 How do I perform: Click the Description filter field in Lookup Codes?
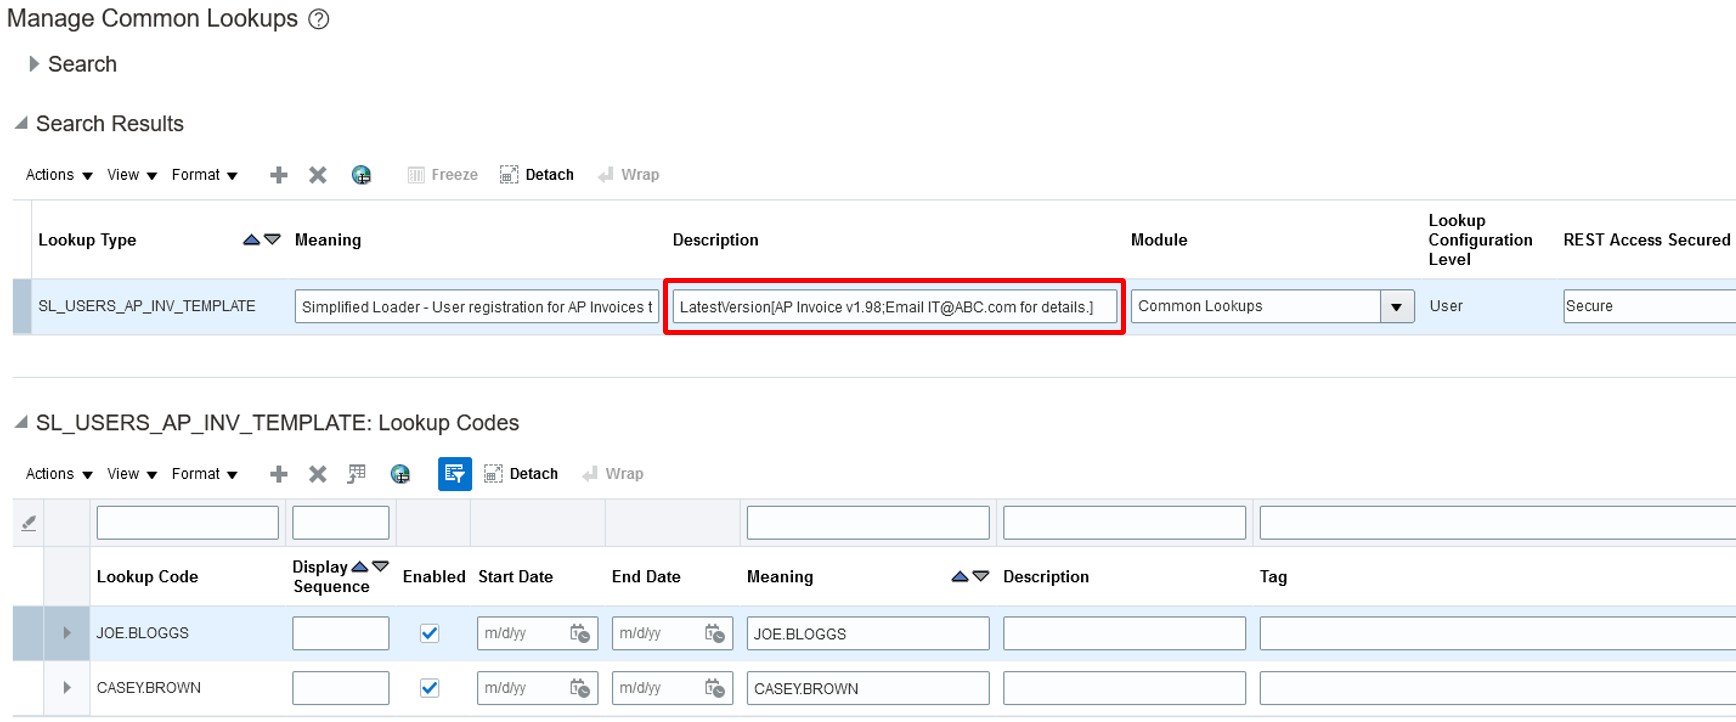click(x=1125, y=523)
